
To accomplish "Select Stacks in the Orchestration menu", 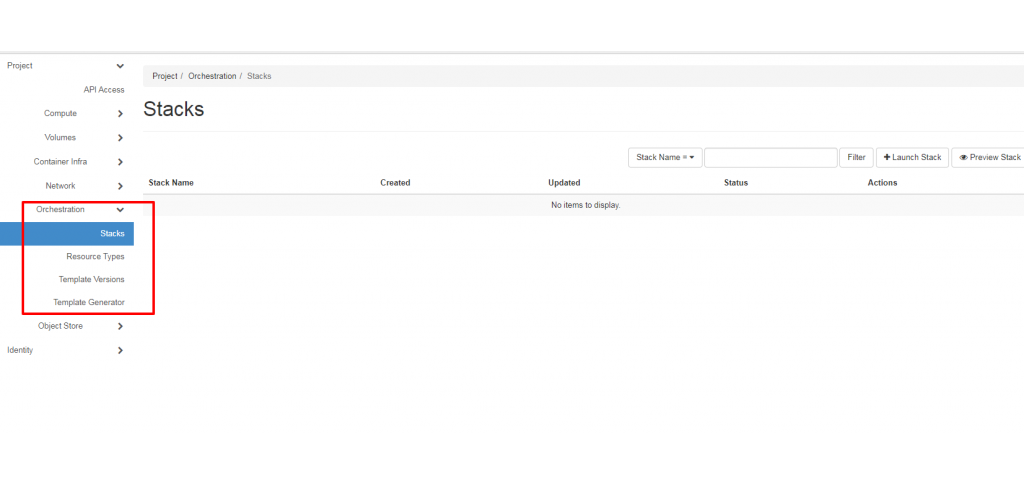I will (112, 234).
